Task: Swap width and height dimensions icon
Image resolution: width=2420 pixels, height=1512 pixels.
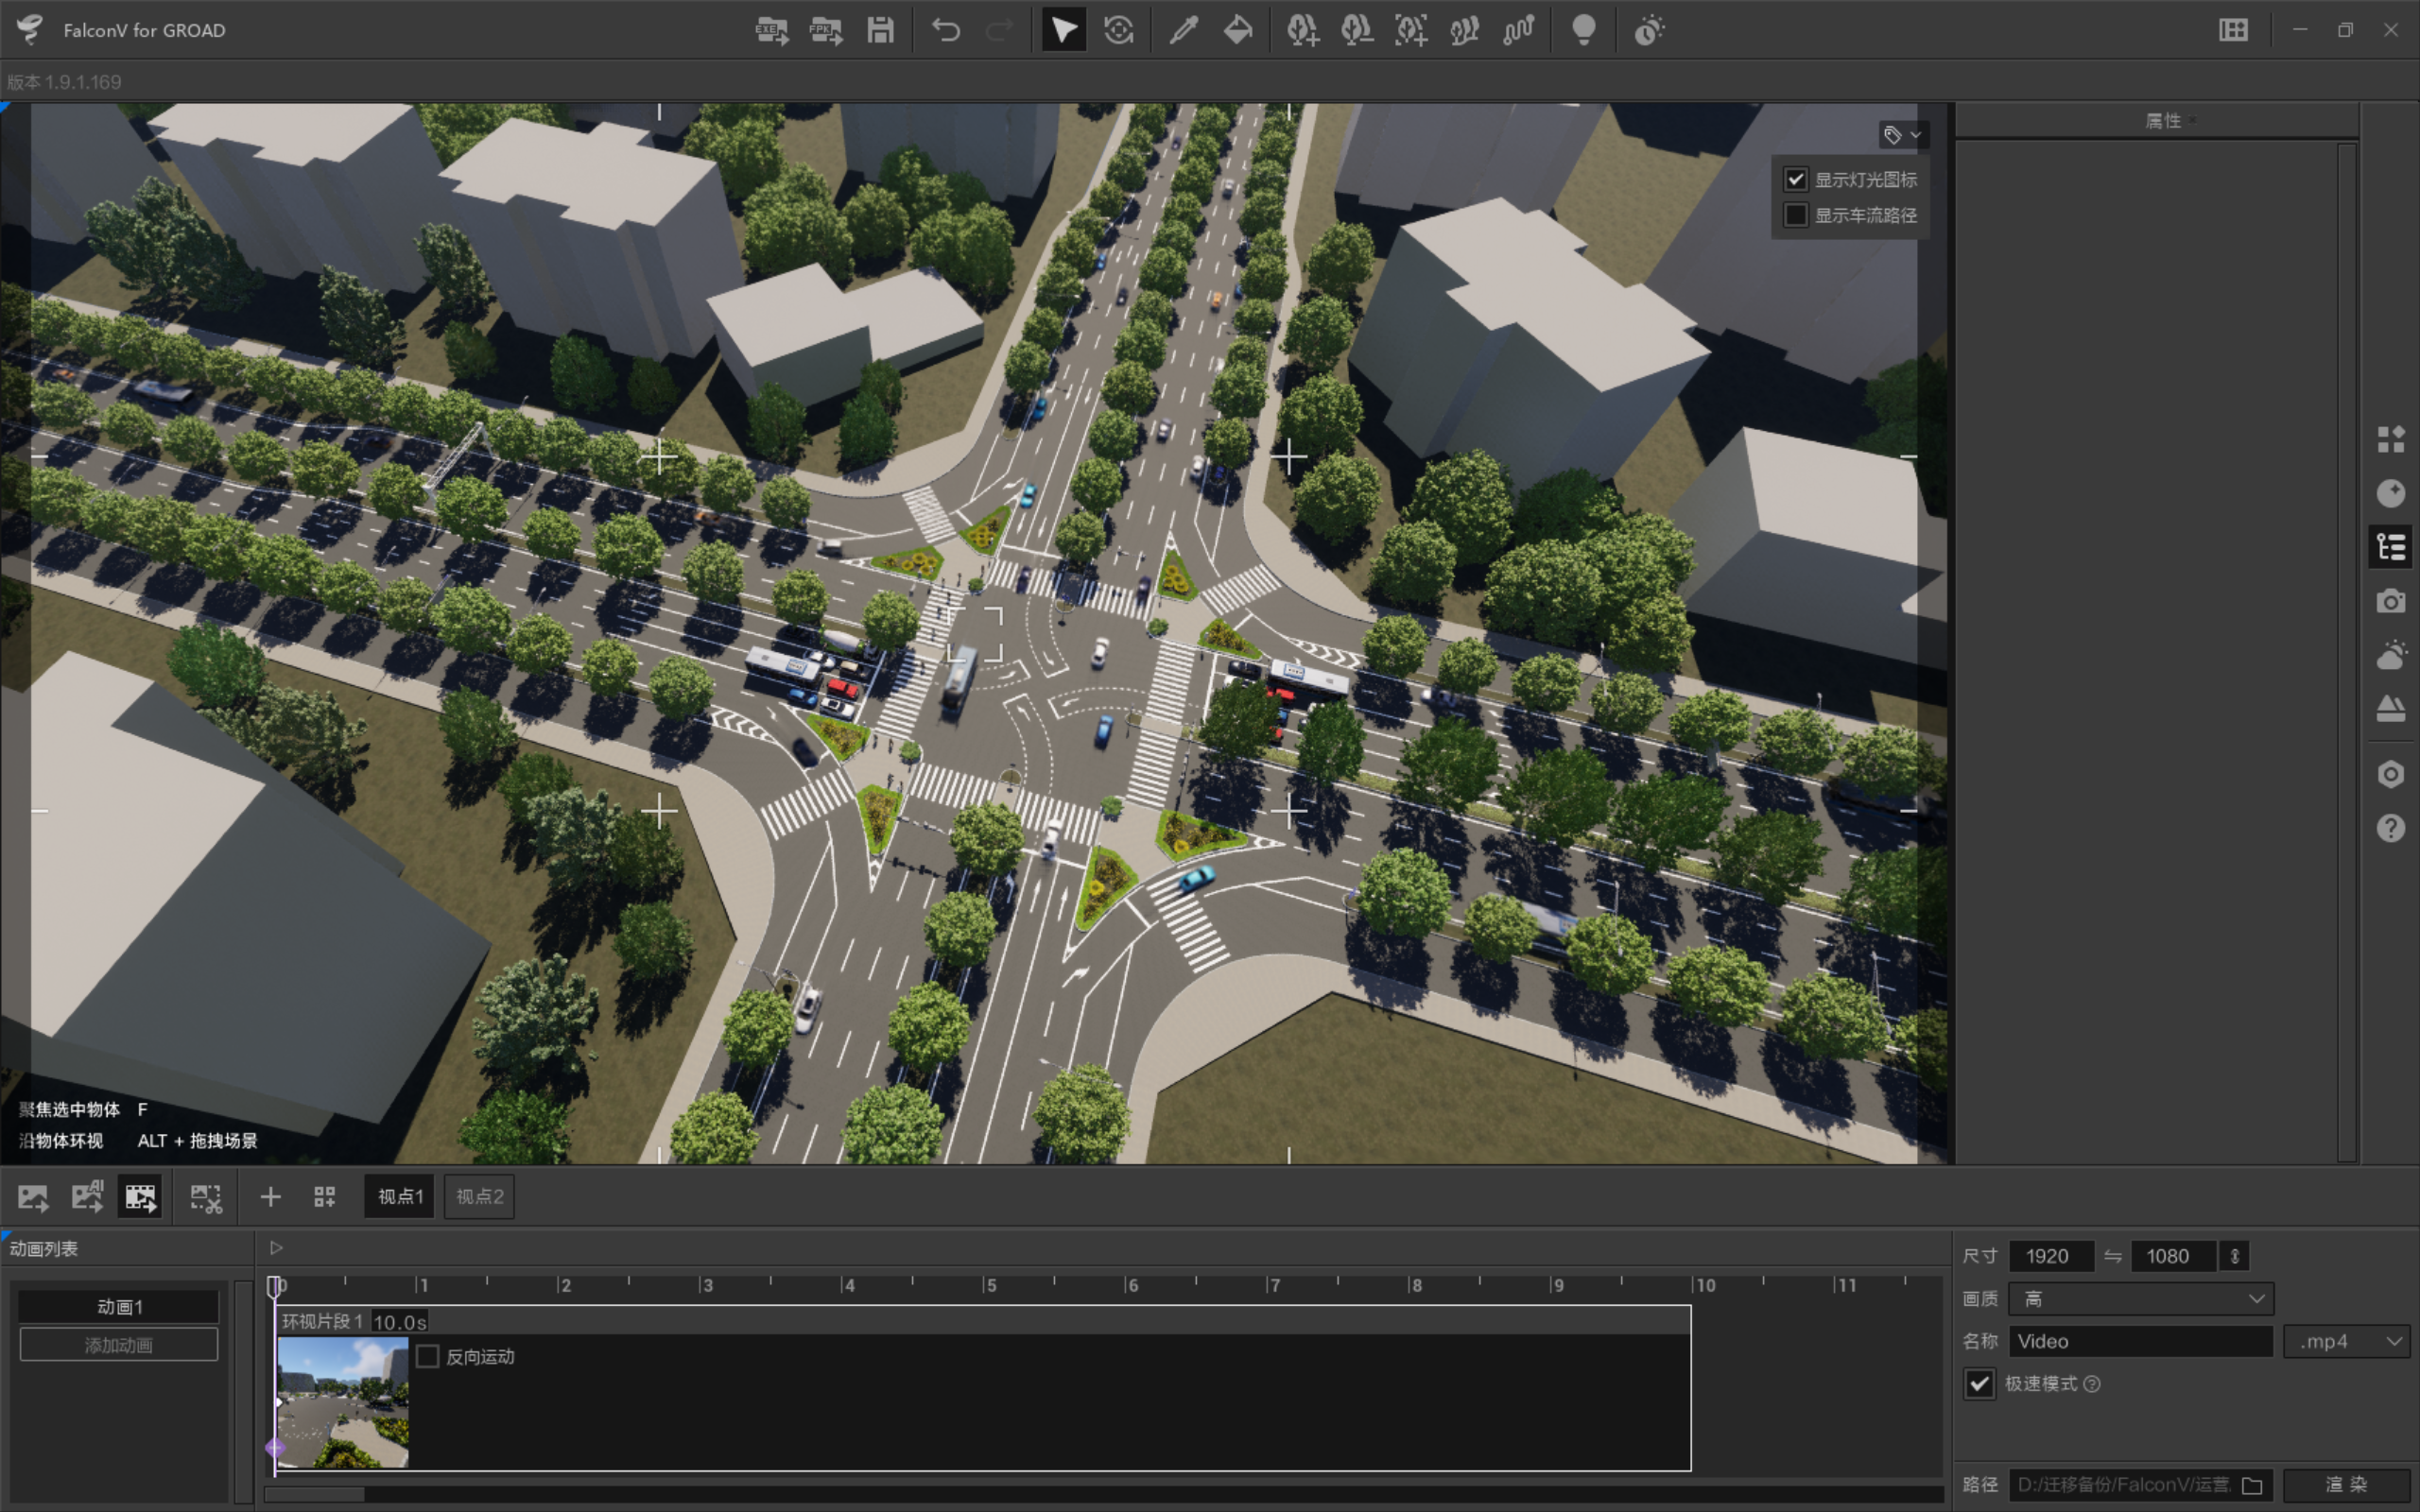Action: point(2113,1257)
